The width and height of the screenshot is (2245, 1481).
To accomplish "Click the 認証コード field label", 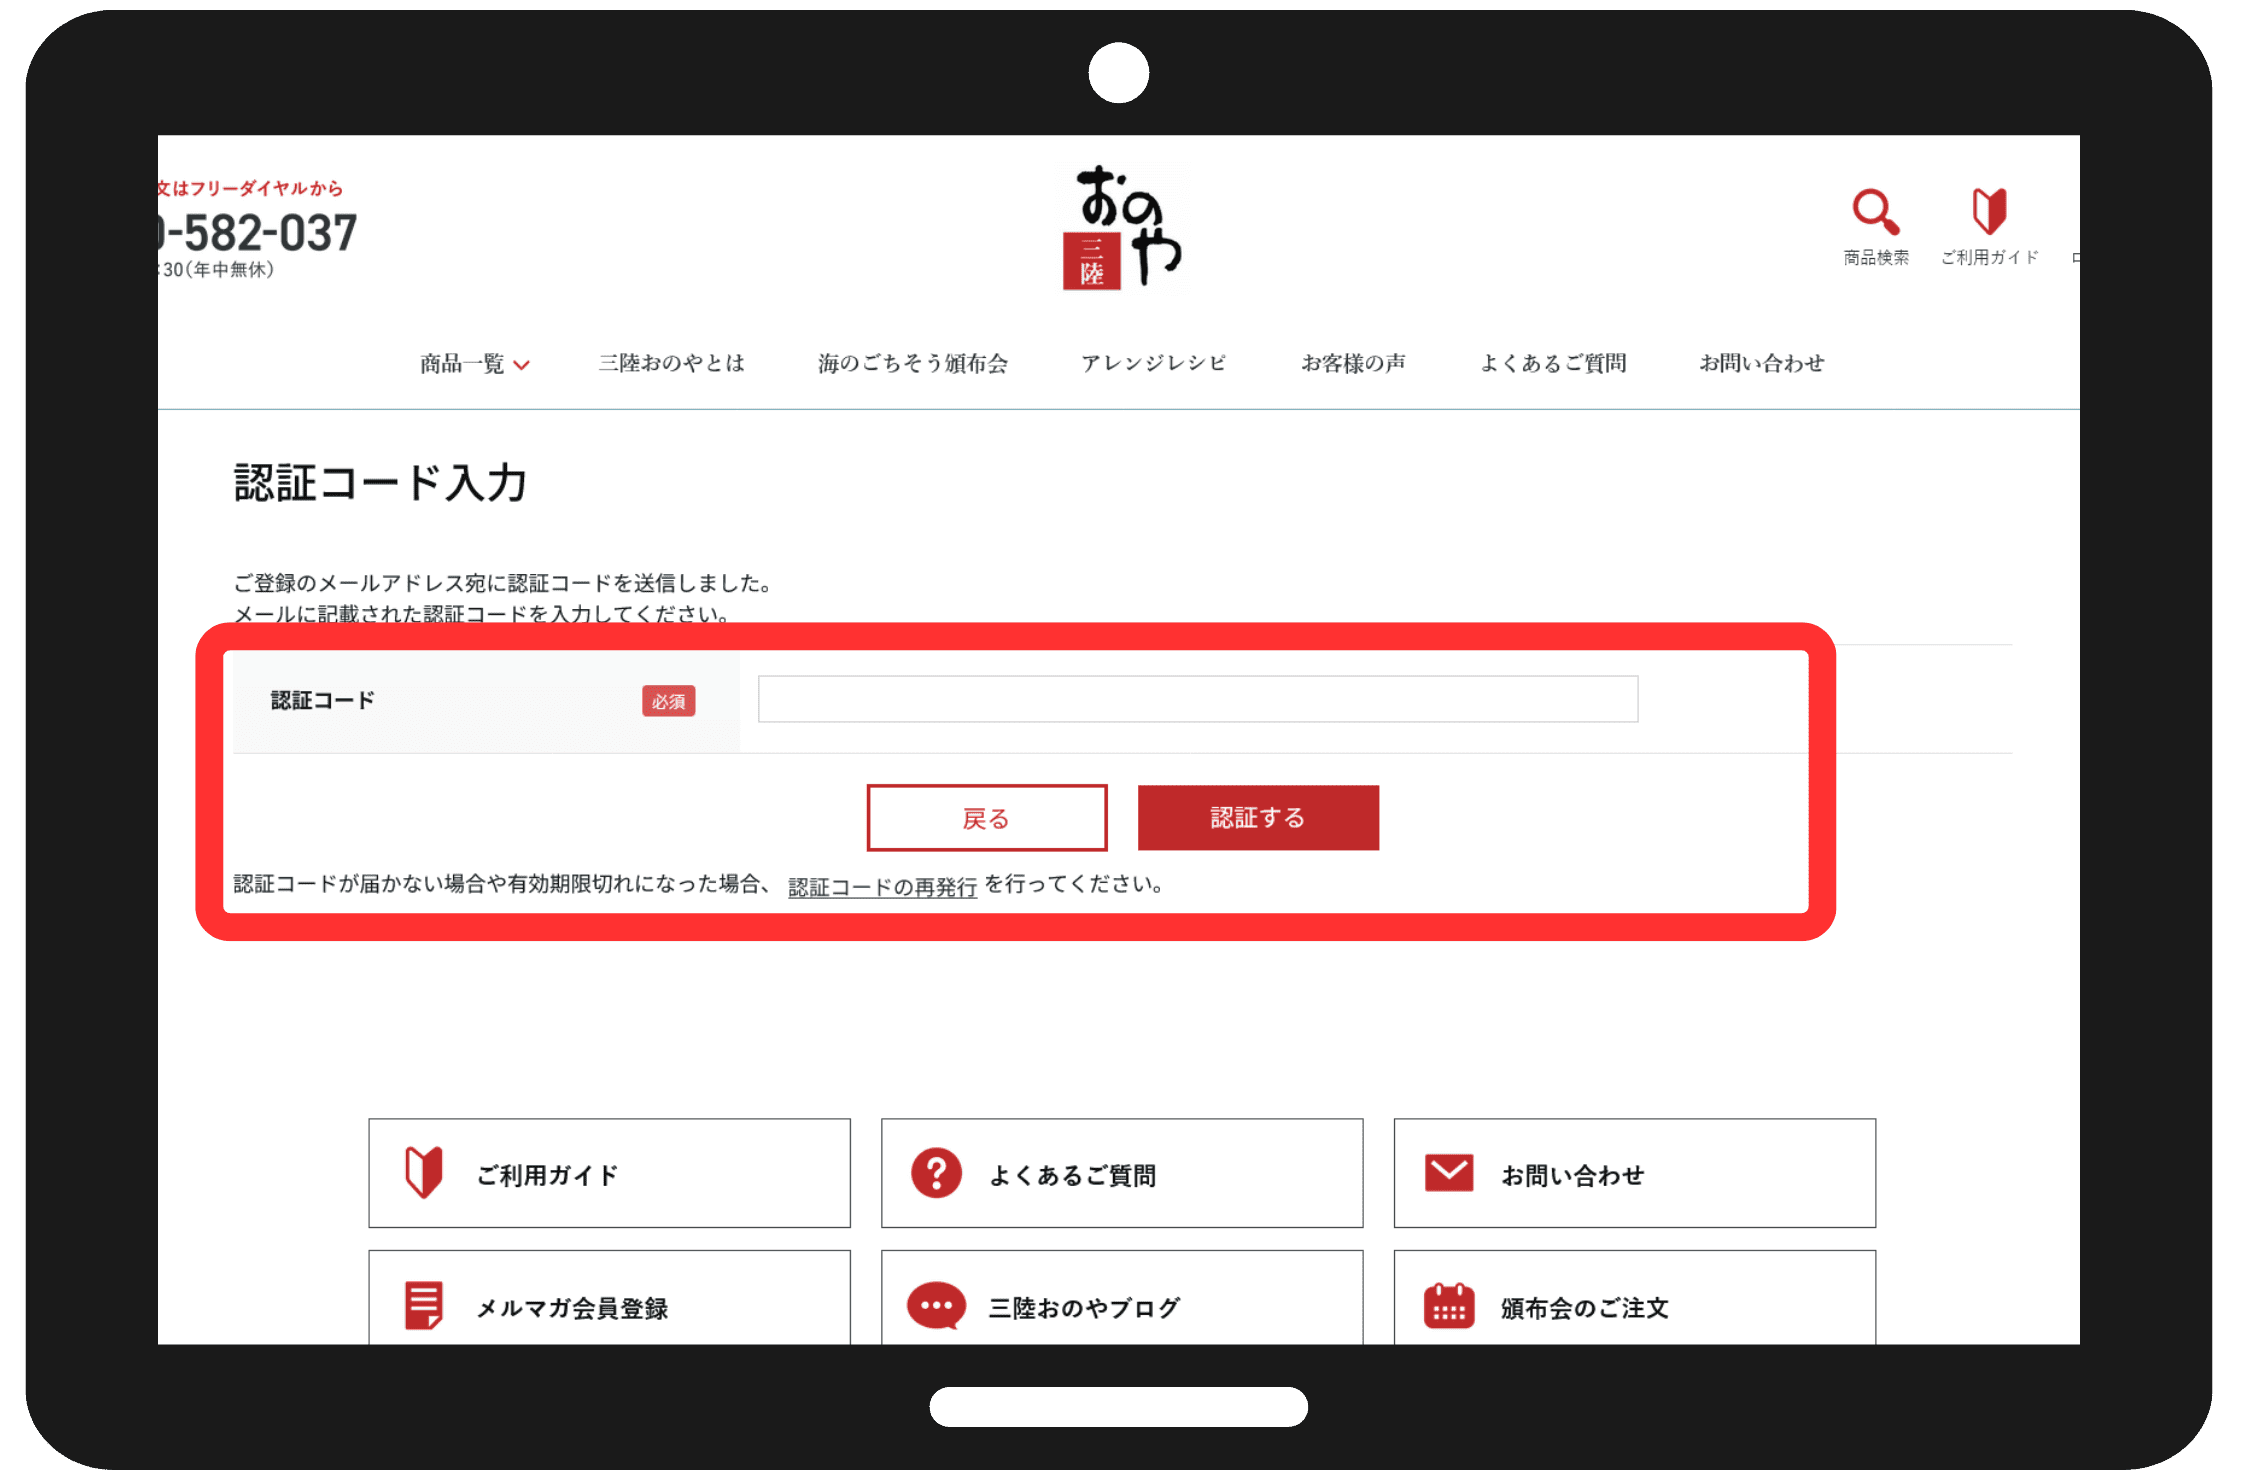I will [x=322, y=700].
